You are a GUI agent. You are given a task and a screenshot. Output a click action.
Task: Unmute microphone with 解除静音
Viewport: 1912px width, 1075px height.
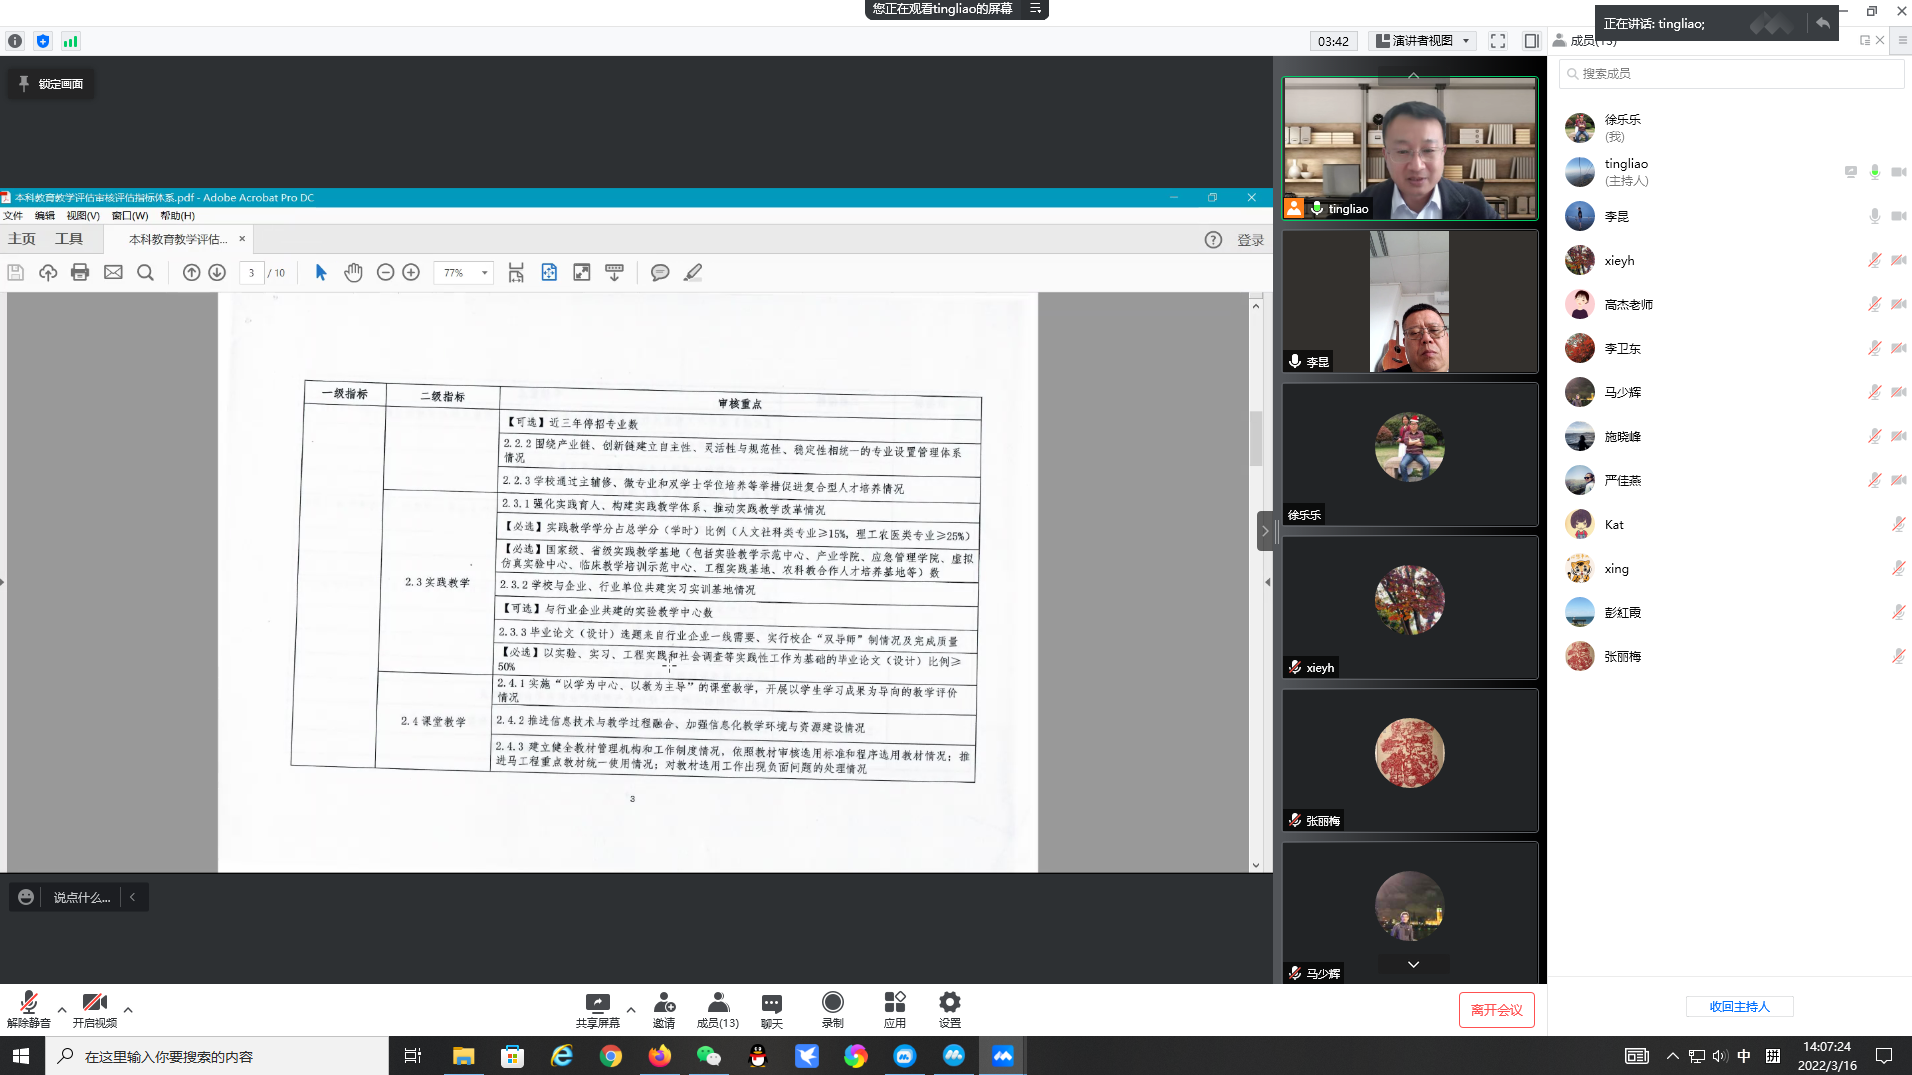[28, 1004]
